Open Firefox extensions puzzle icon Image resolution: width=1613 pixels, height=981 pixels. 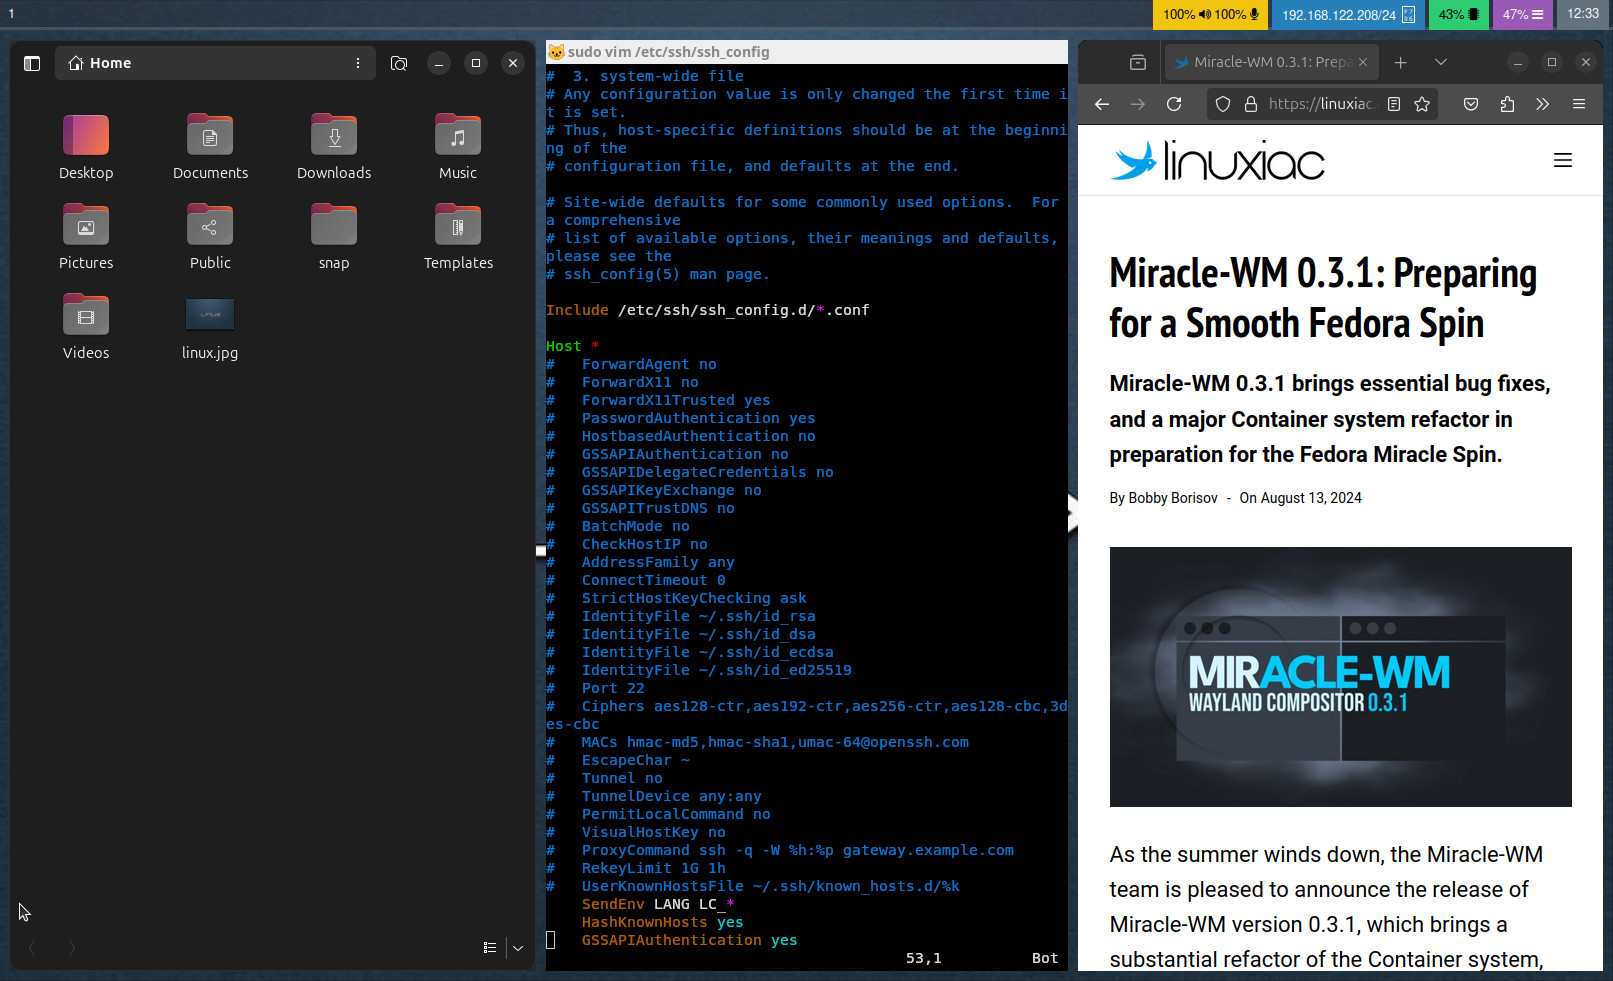1507,104
